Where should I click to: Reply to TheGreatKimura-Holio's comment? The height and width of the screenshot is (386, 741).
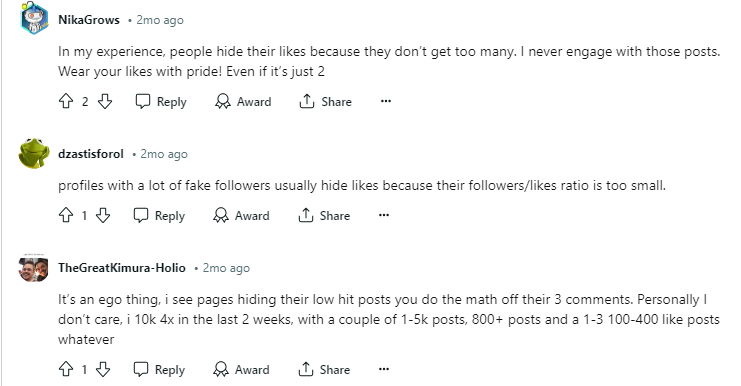(159, 369)
